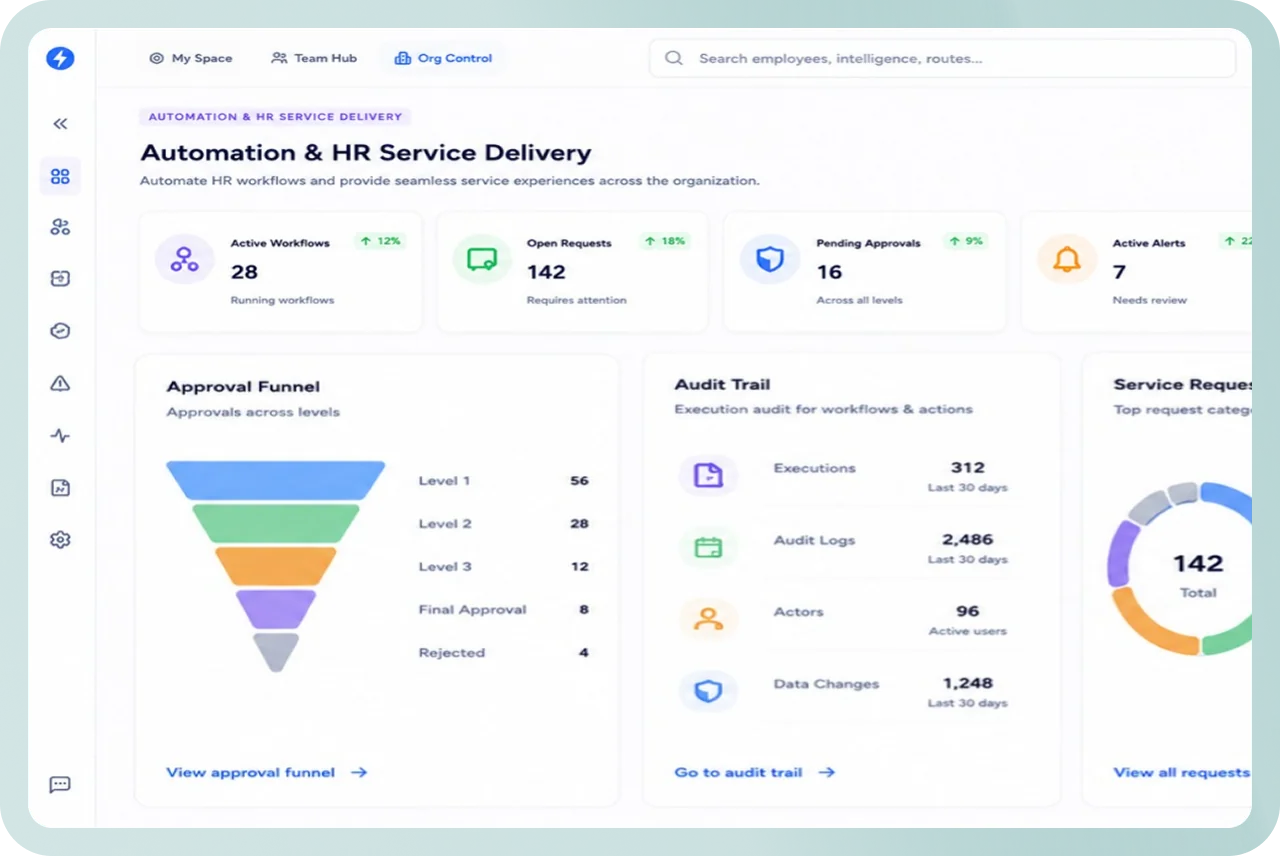
Task: Open the activity pulse icon in sidebar
Action: [60, 436]
